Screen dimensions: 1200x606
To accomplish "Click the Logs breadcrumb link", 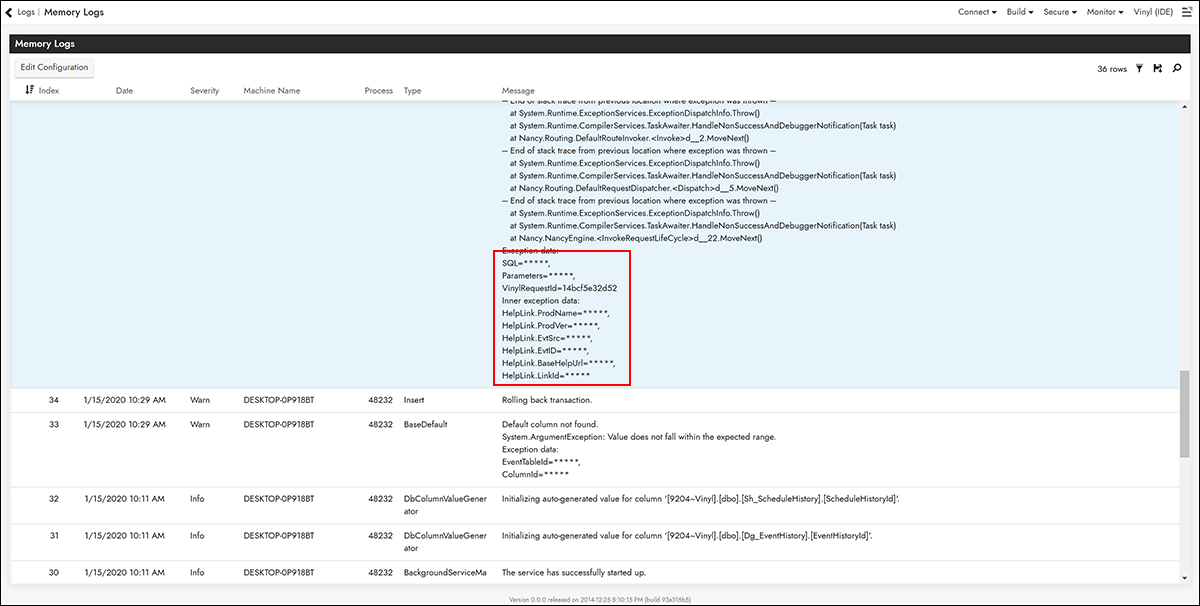I will pos(26,12).
